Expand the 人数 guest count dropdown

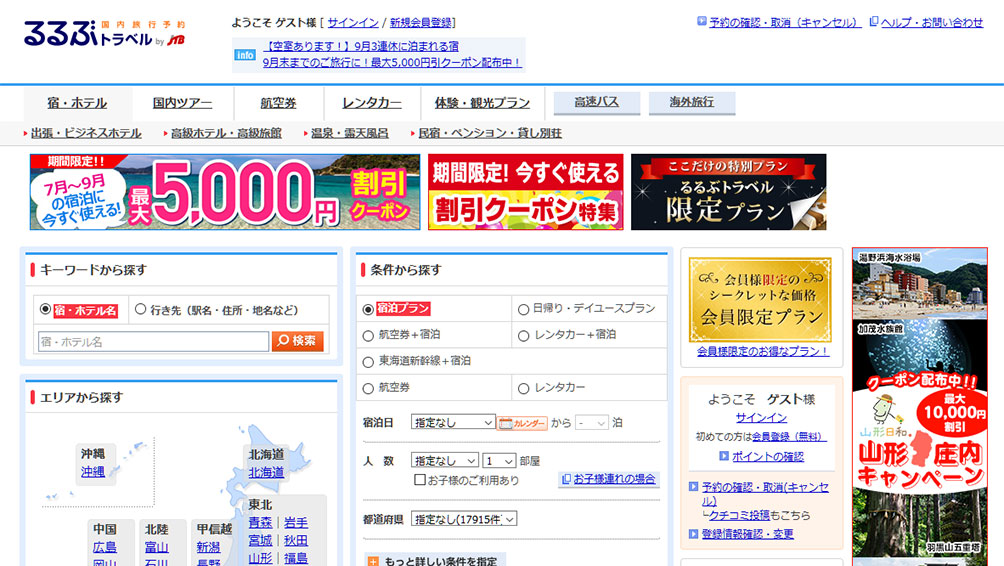[445, 461]
